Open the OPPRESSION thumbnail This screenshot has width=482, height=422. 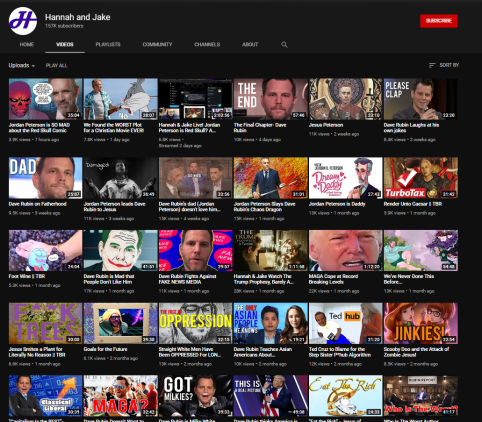click(195, 323)
